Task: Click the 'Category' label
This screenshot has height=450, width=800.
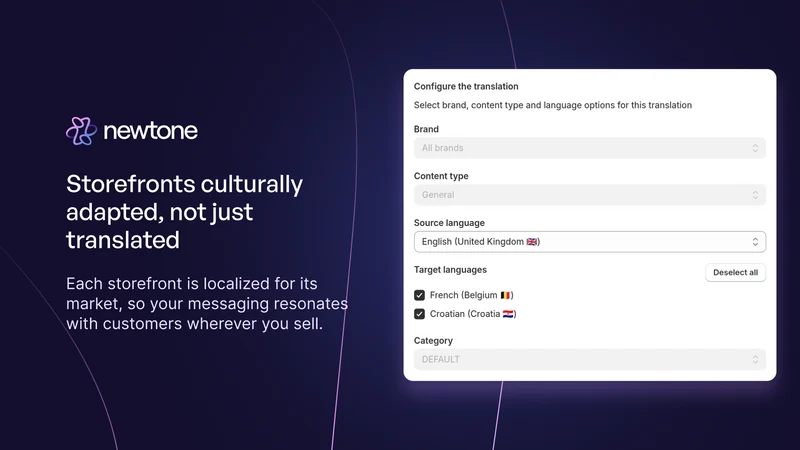Action: 433,341
